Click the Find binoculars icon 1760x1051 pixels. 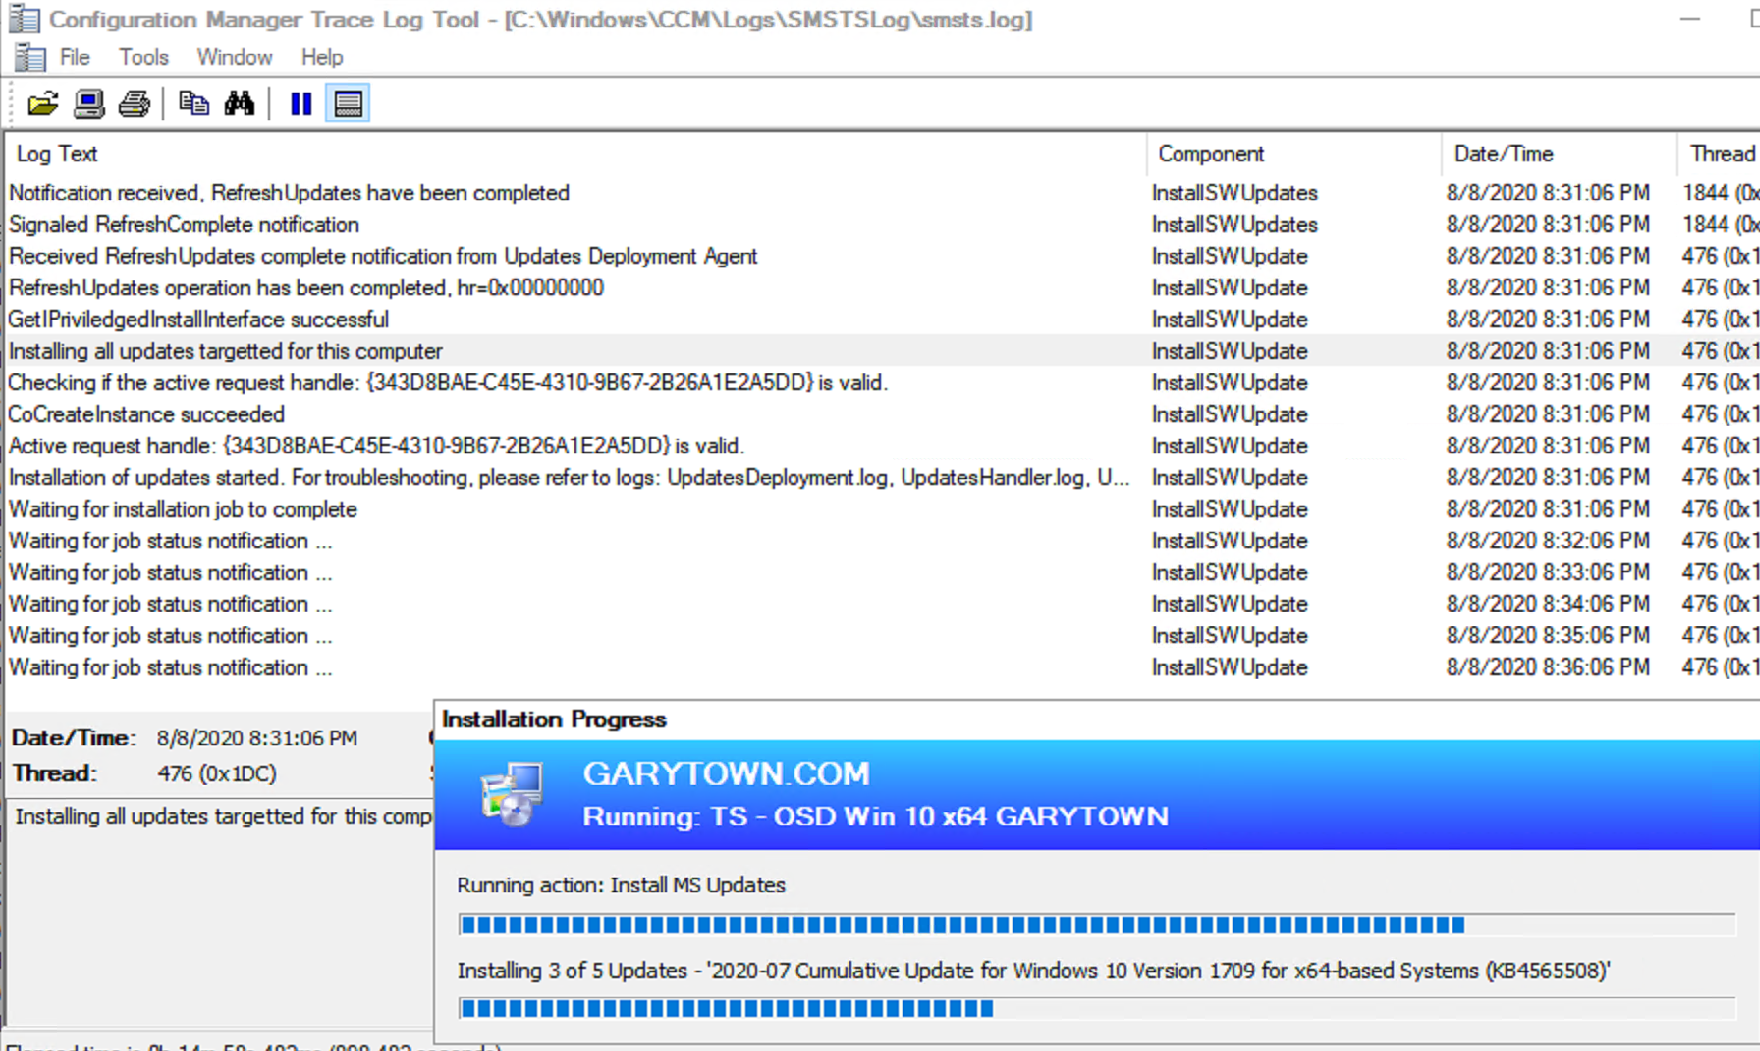pyautogui.click(x=239, y=104)
